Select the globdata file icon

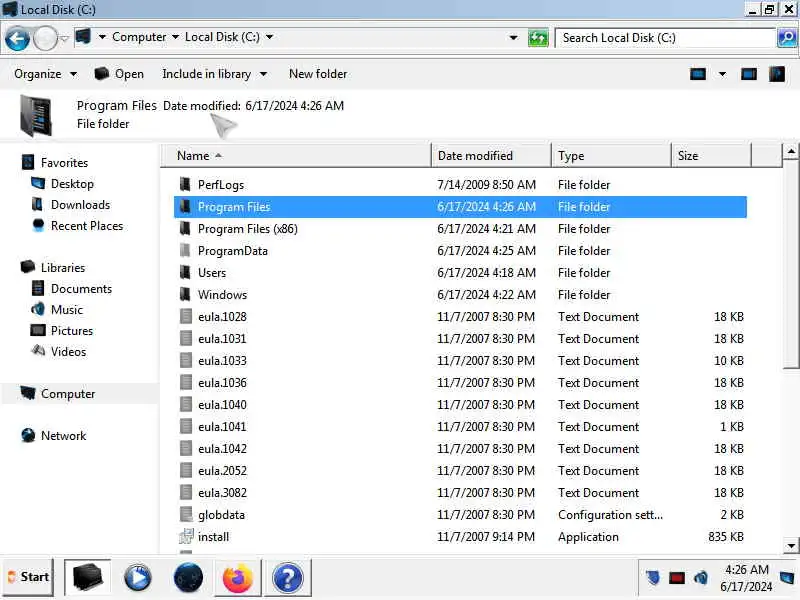186,514
